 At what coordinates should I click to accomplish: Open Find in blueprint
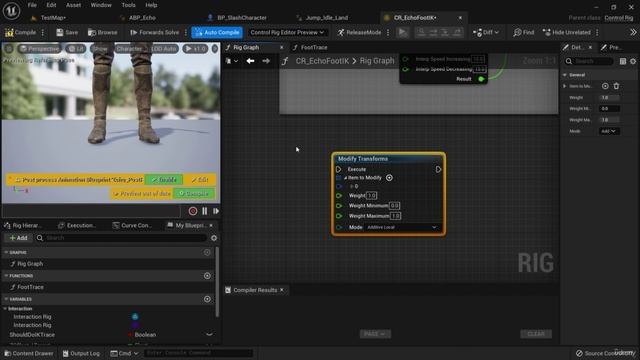click(x=523, y=32)
